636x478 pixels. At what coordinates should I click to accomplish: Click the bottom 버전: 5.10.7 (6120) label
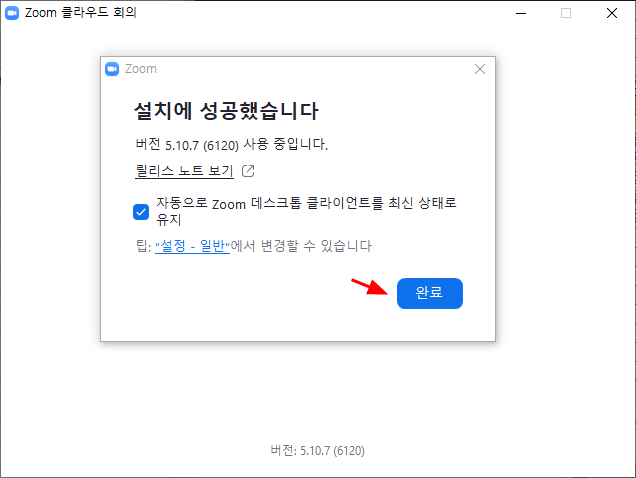318,450
